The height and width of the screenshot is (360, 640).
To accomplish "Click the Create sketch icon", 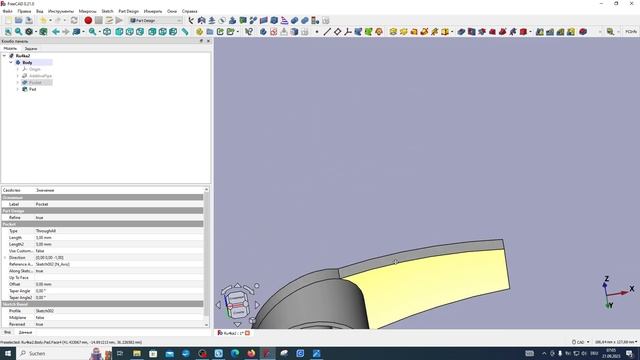I will point(273,31).
